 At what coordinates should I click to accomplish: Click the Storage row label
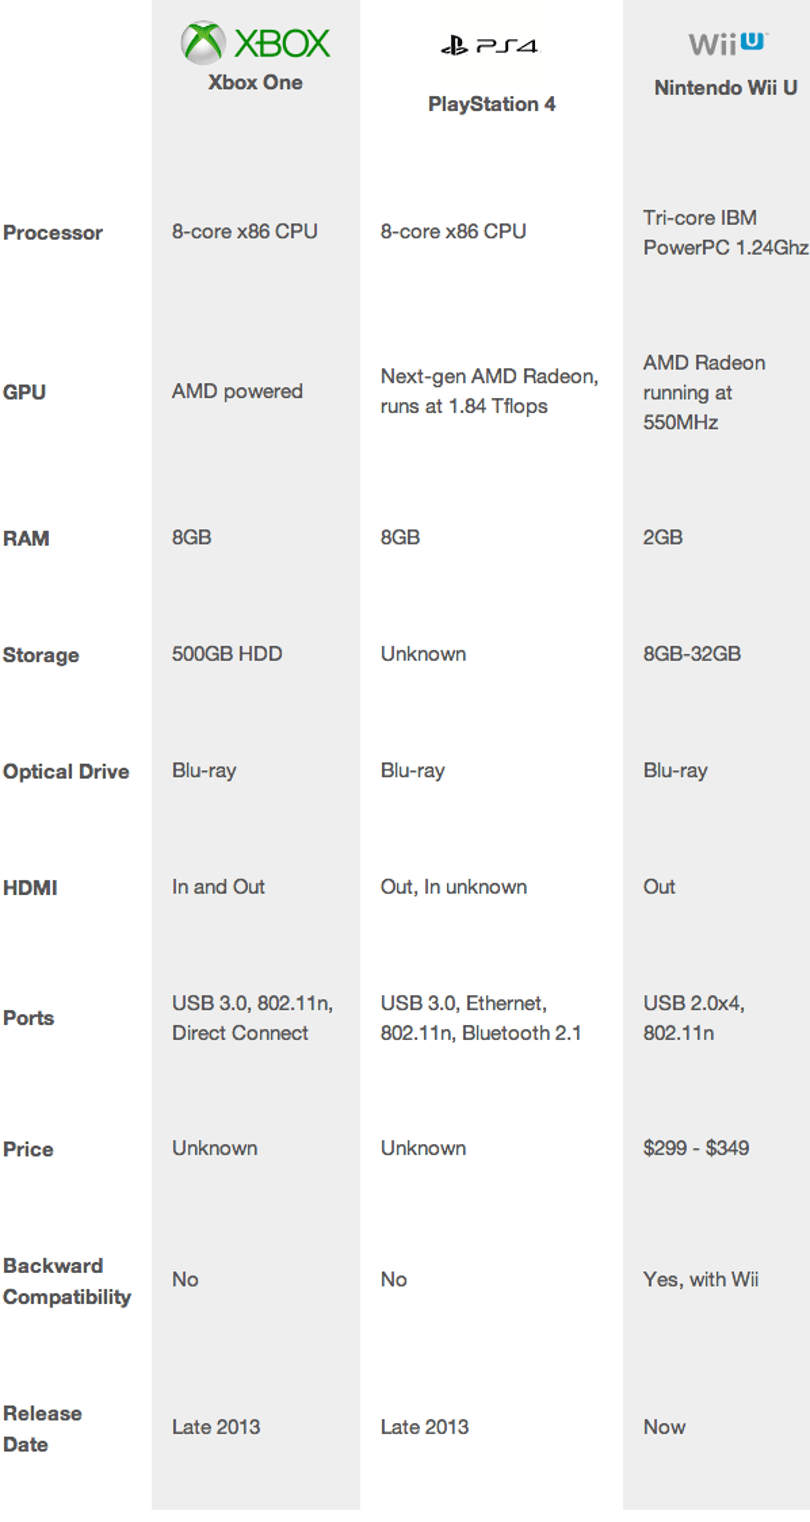click(x=41, y=656)
